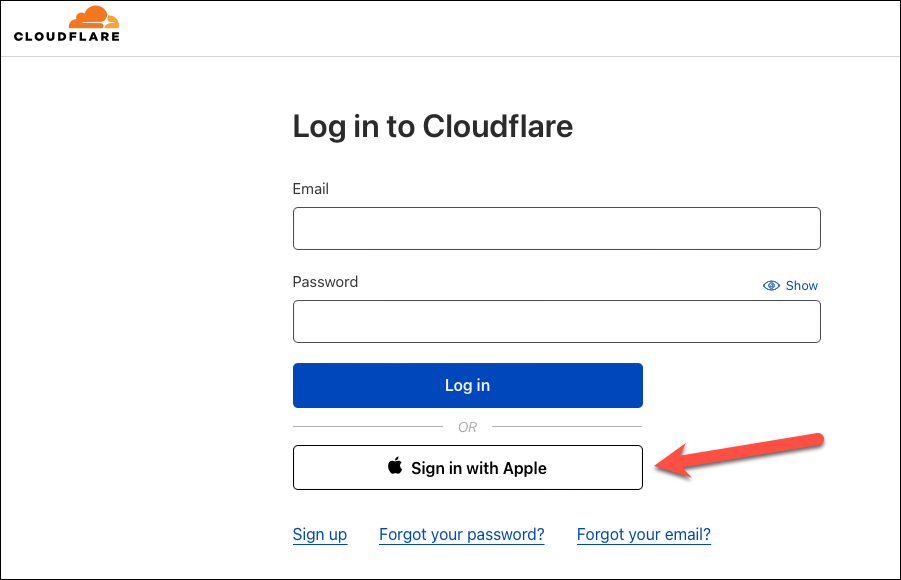Click the Log in to Cloudflare heading
Image resolution: width=901 pixels, height=580 pixels.
(x=433, y=127)
